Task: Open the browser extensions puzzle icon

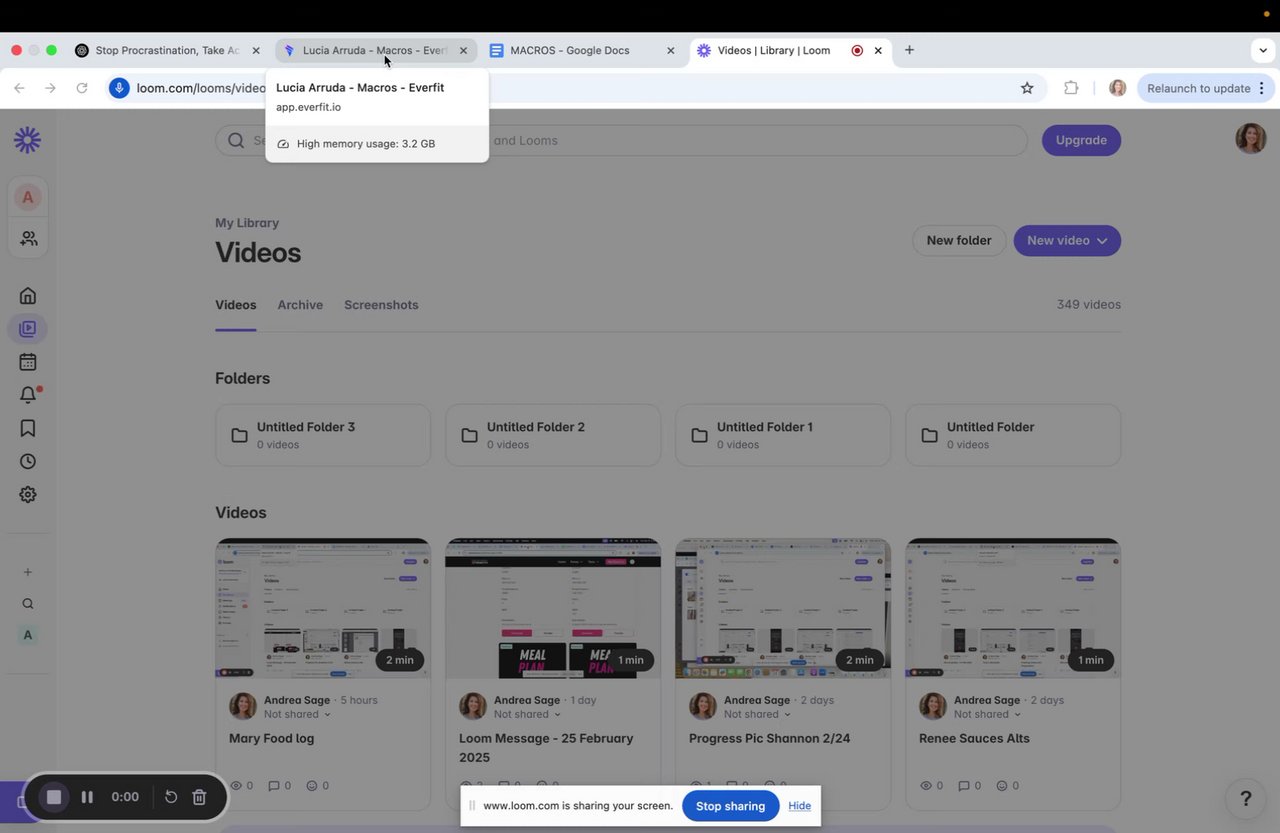Action: click(x=1071, y=88)
